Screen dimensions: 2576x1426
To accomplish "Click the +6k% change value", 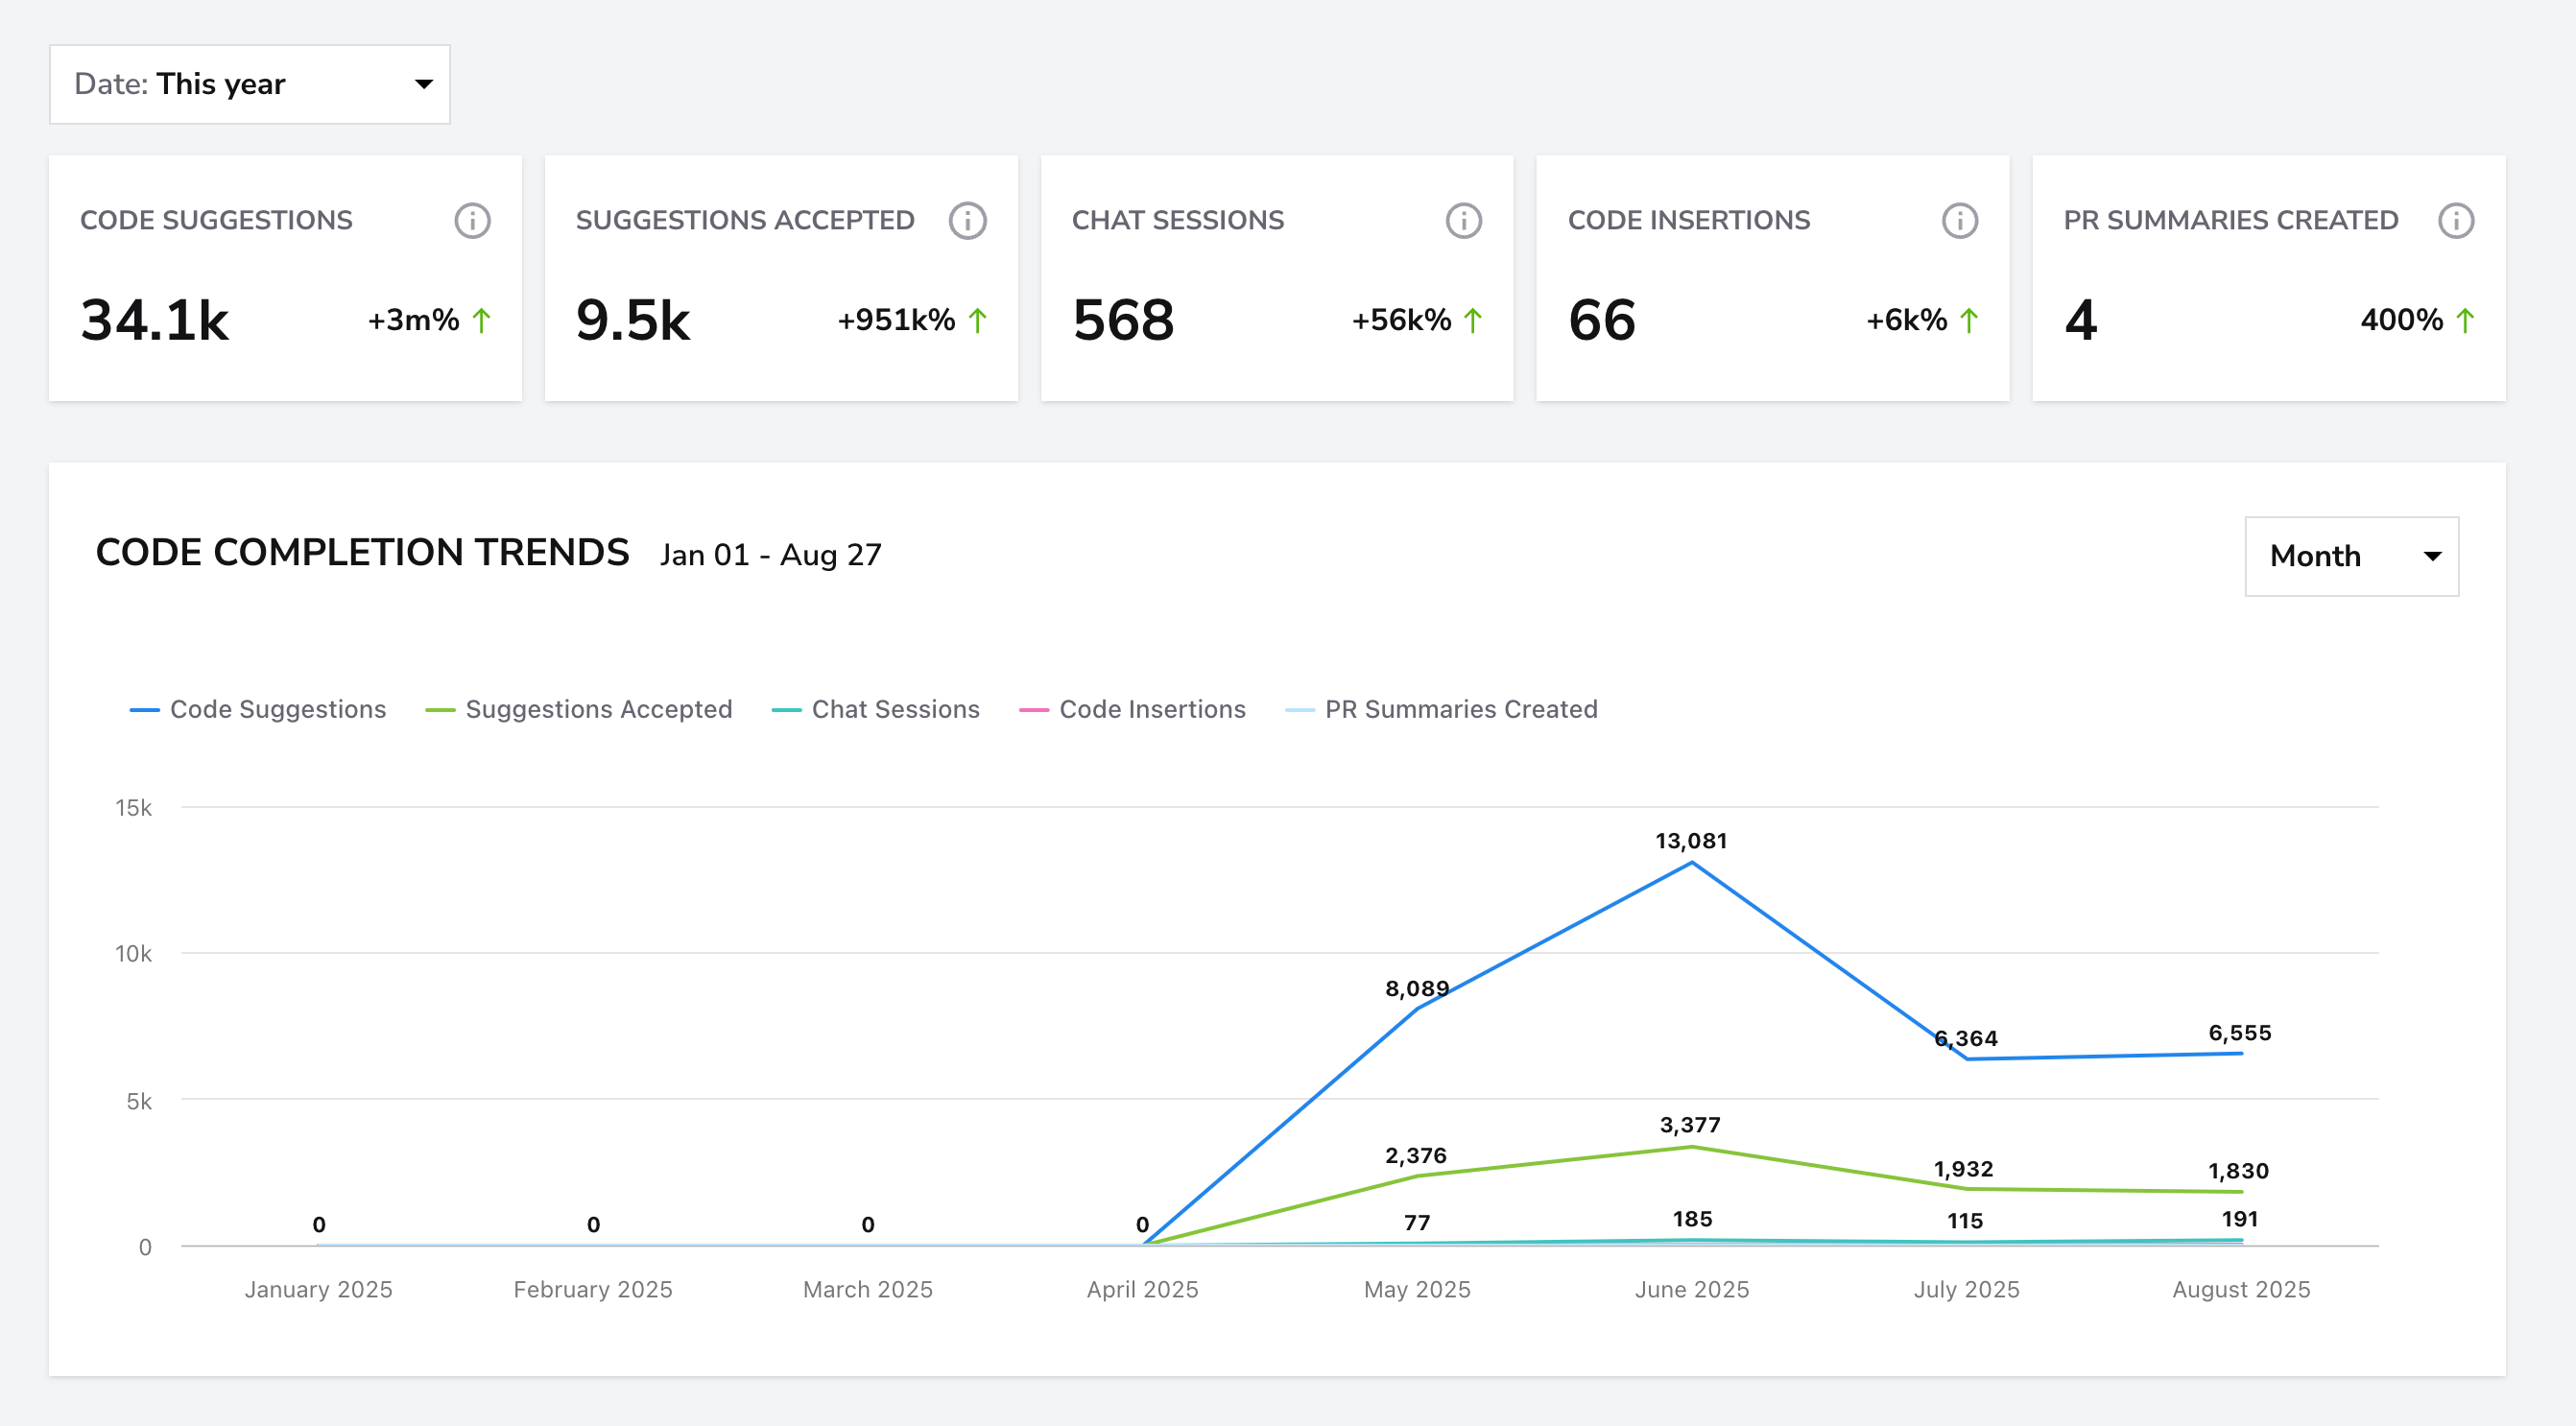I will point(1907,320).
